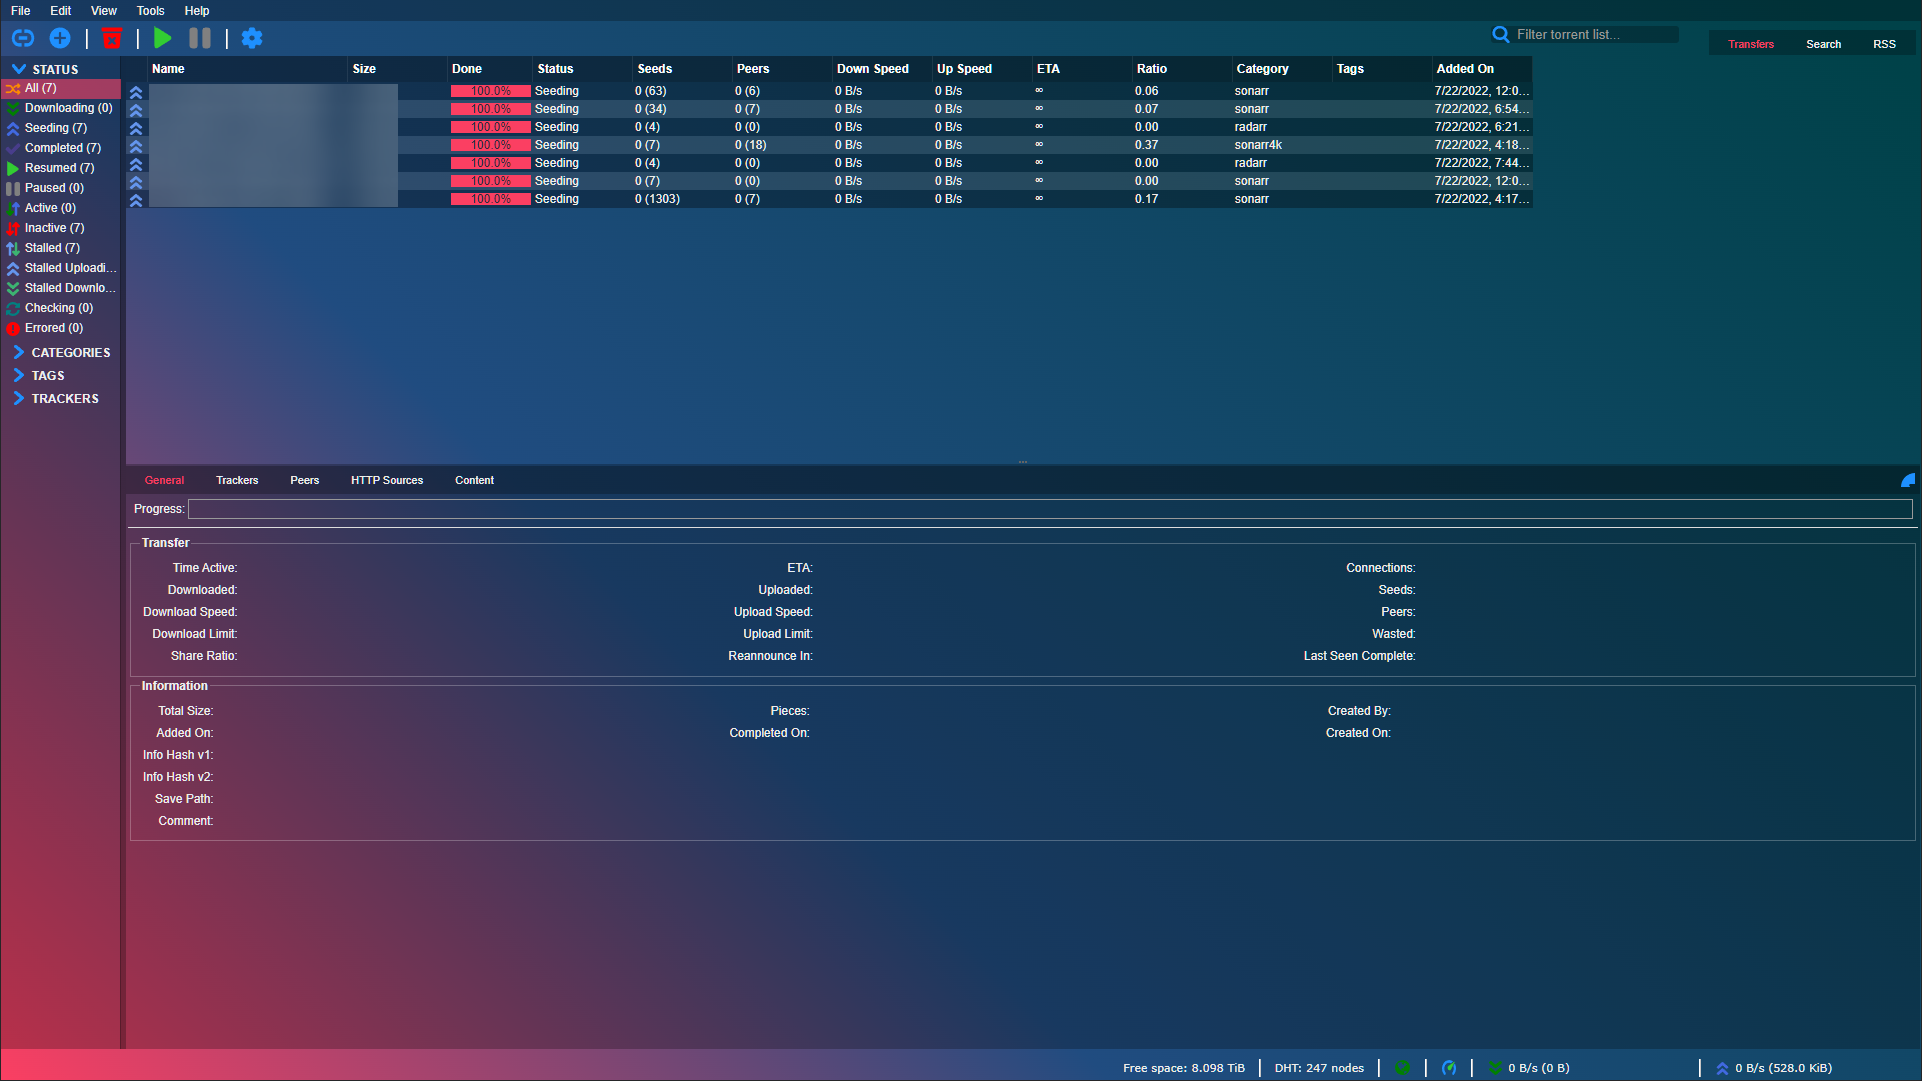Screen dimensions: 1922x1081
Task: Select the row with category sonarr4k
Action: [x=829, y=145]
